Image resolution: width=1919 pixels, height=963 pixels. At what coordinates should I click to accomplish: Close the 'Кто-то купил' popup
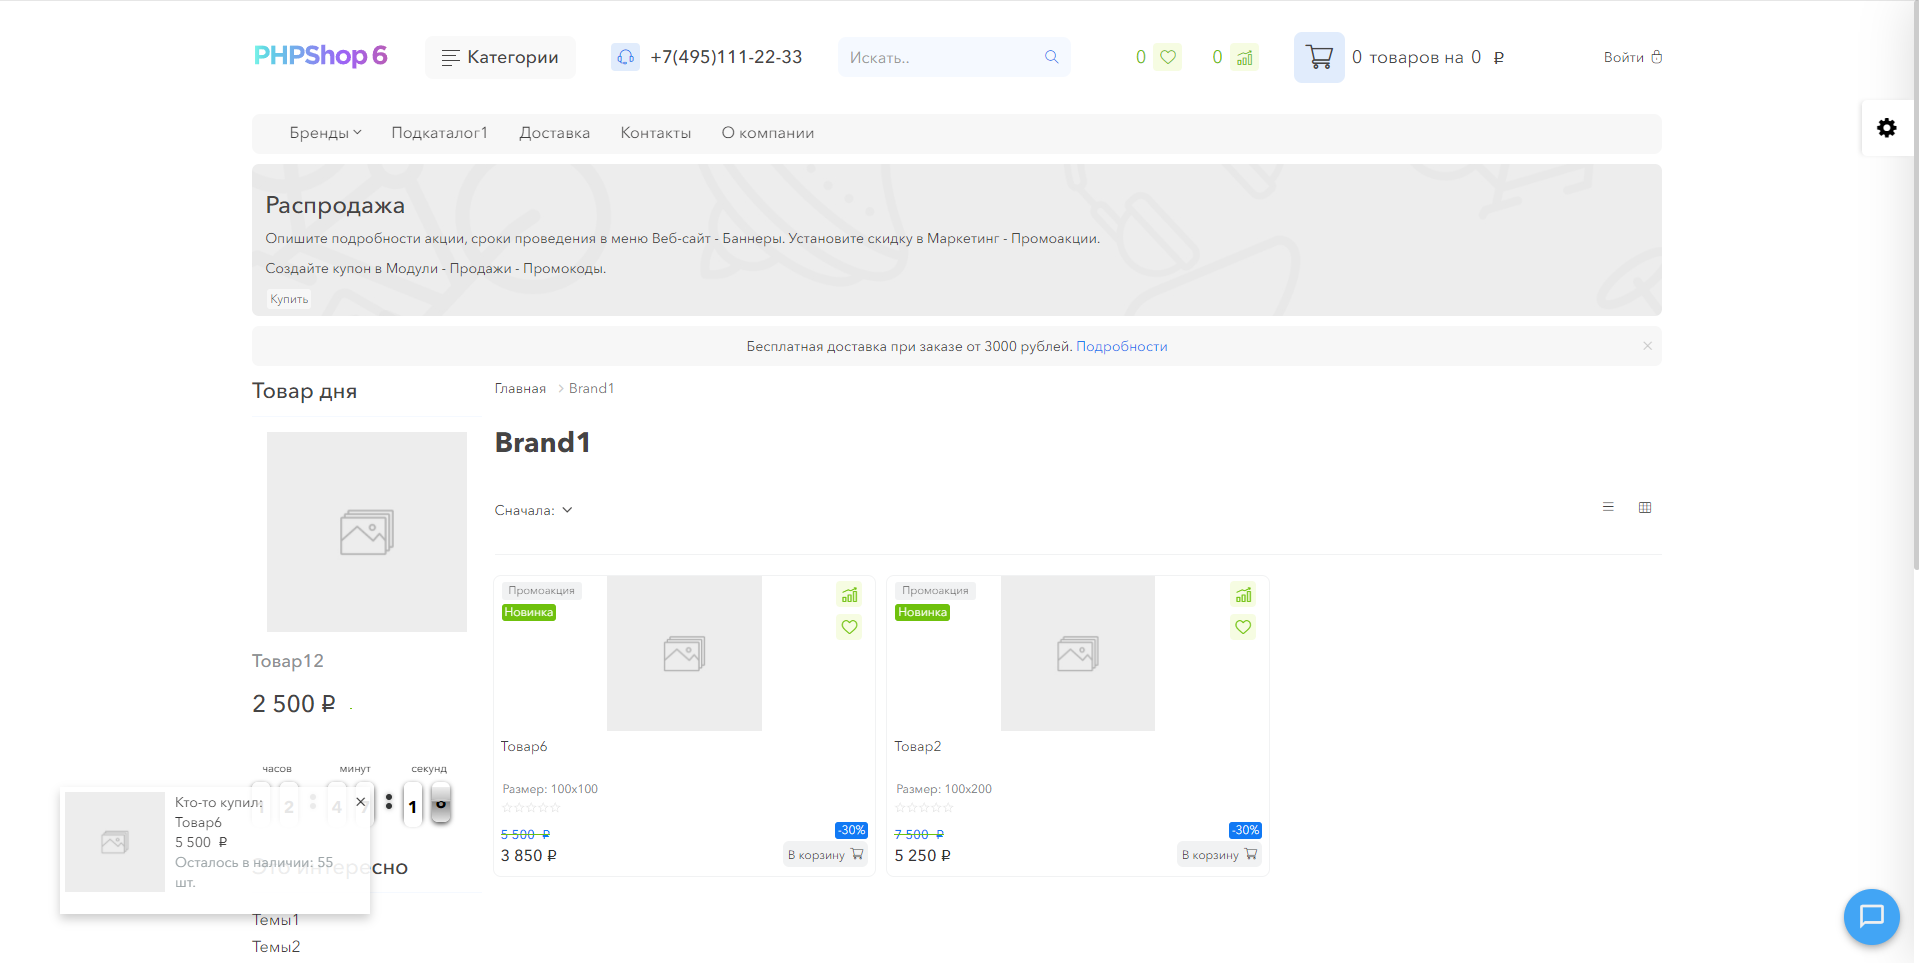coord(361,802)
